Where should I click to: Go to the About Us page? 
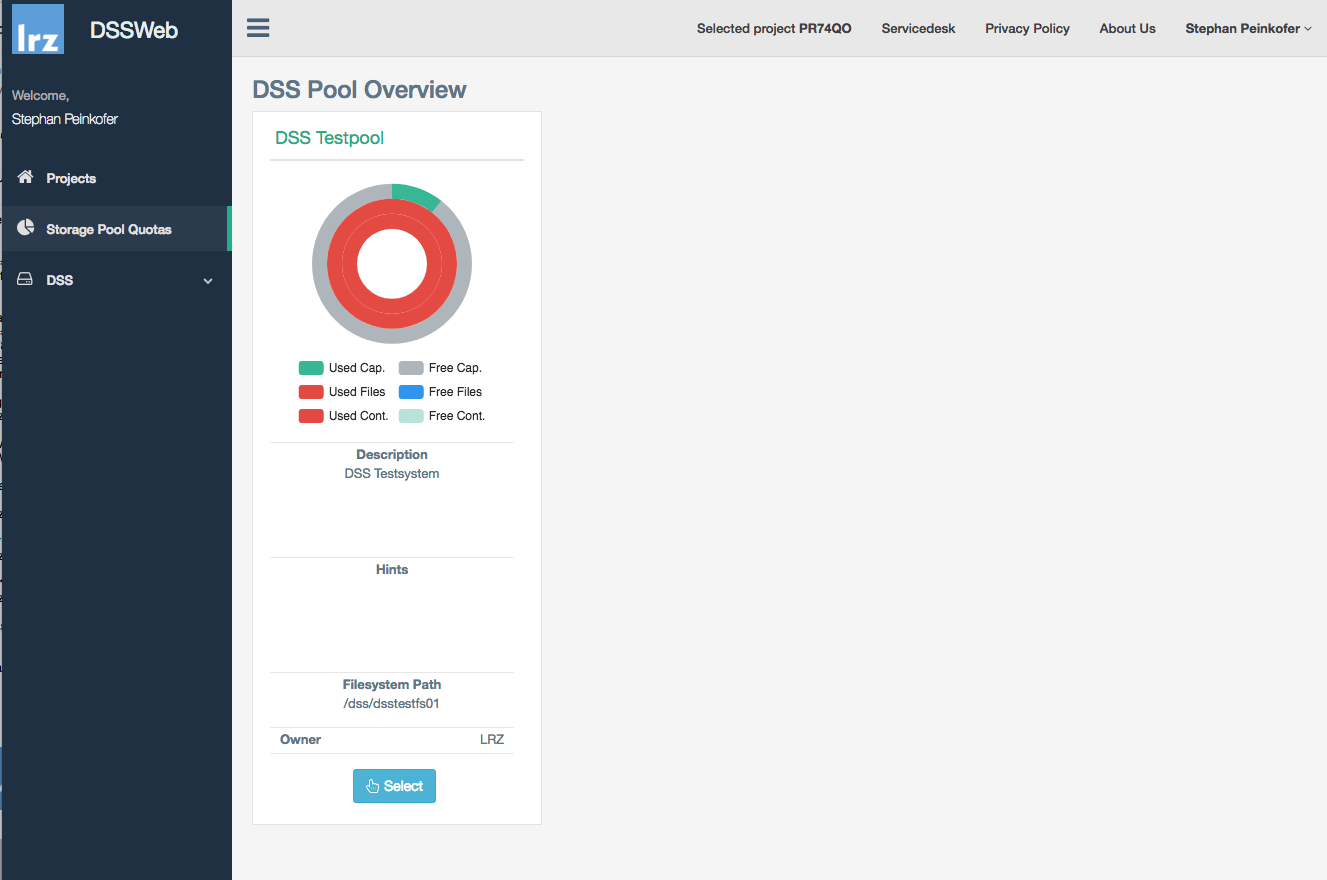1127,29
